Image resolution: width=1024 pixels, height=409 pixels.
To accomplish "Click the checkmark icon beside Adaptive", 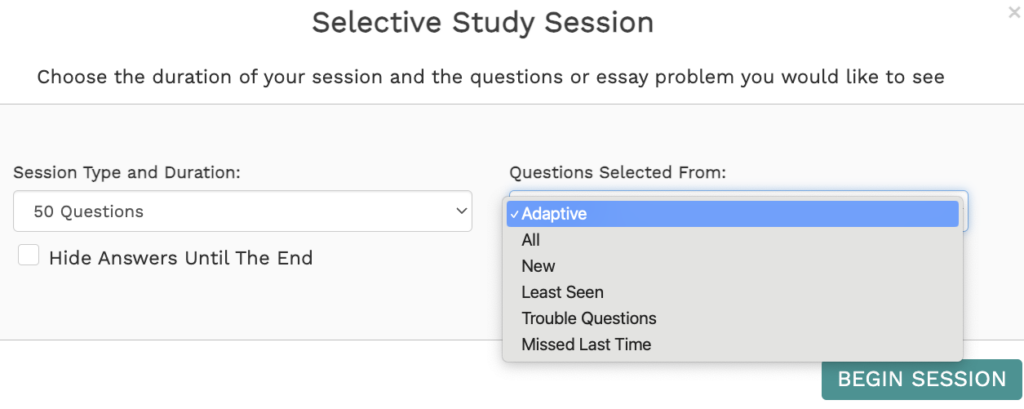I will click(x=513, y=214).
